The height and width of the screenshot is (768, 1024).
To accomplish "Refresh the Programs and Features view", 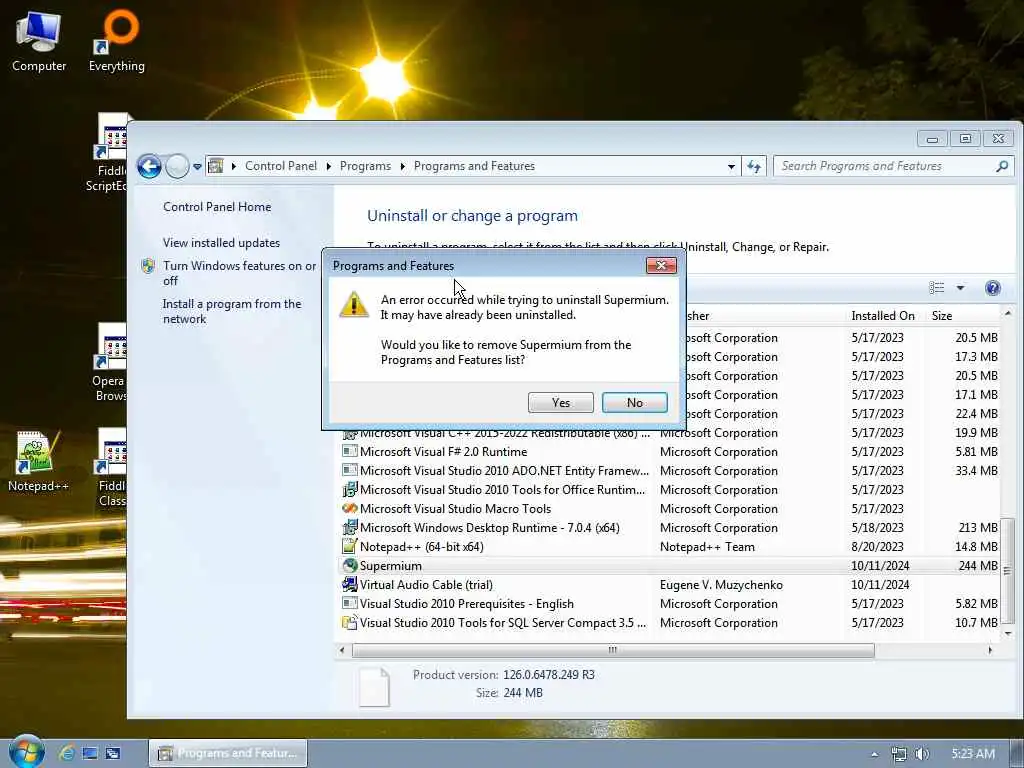I will [x=754, y=167].
